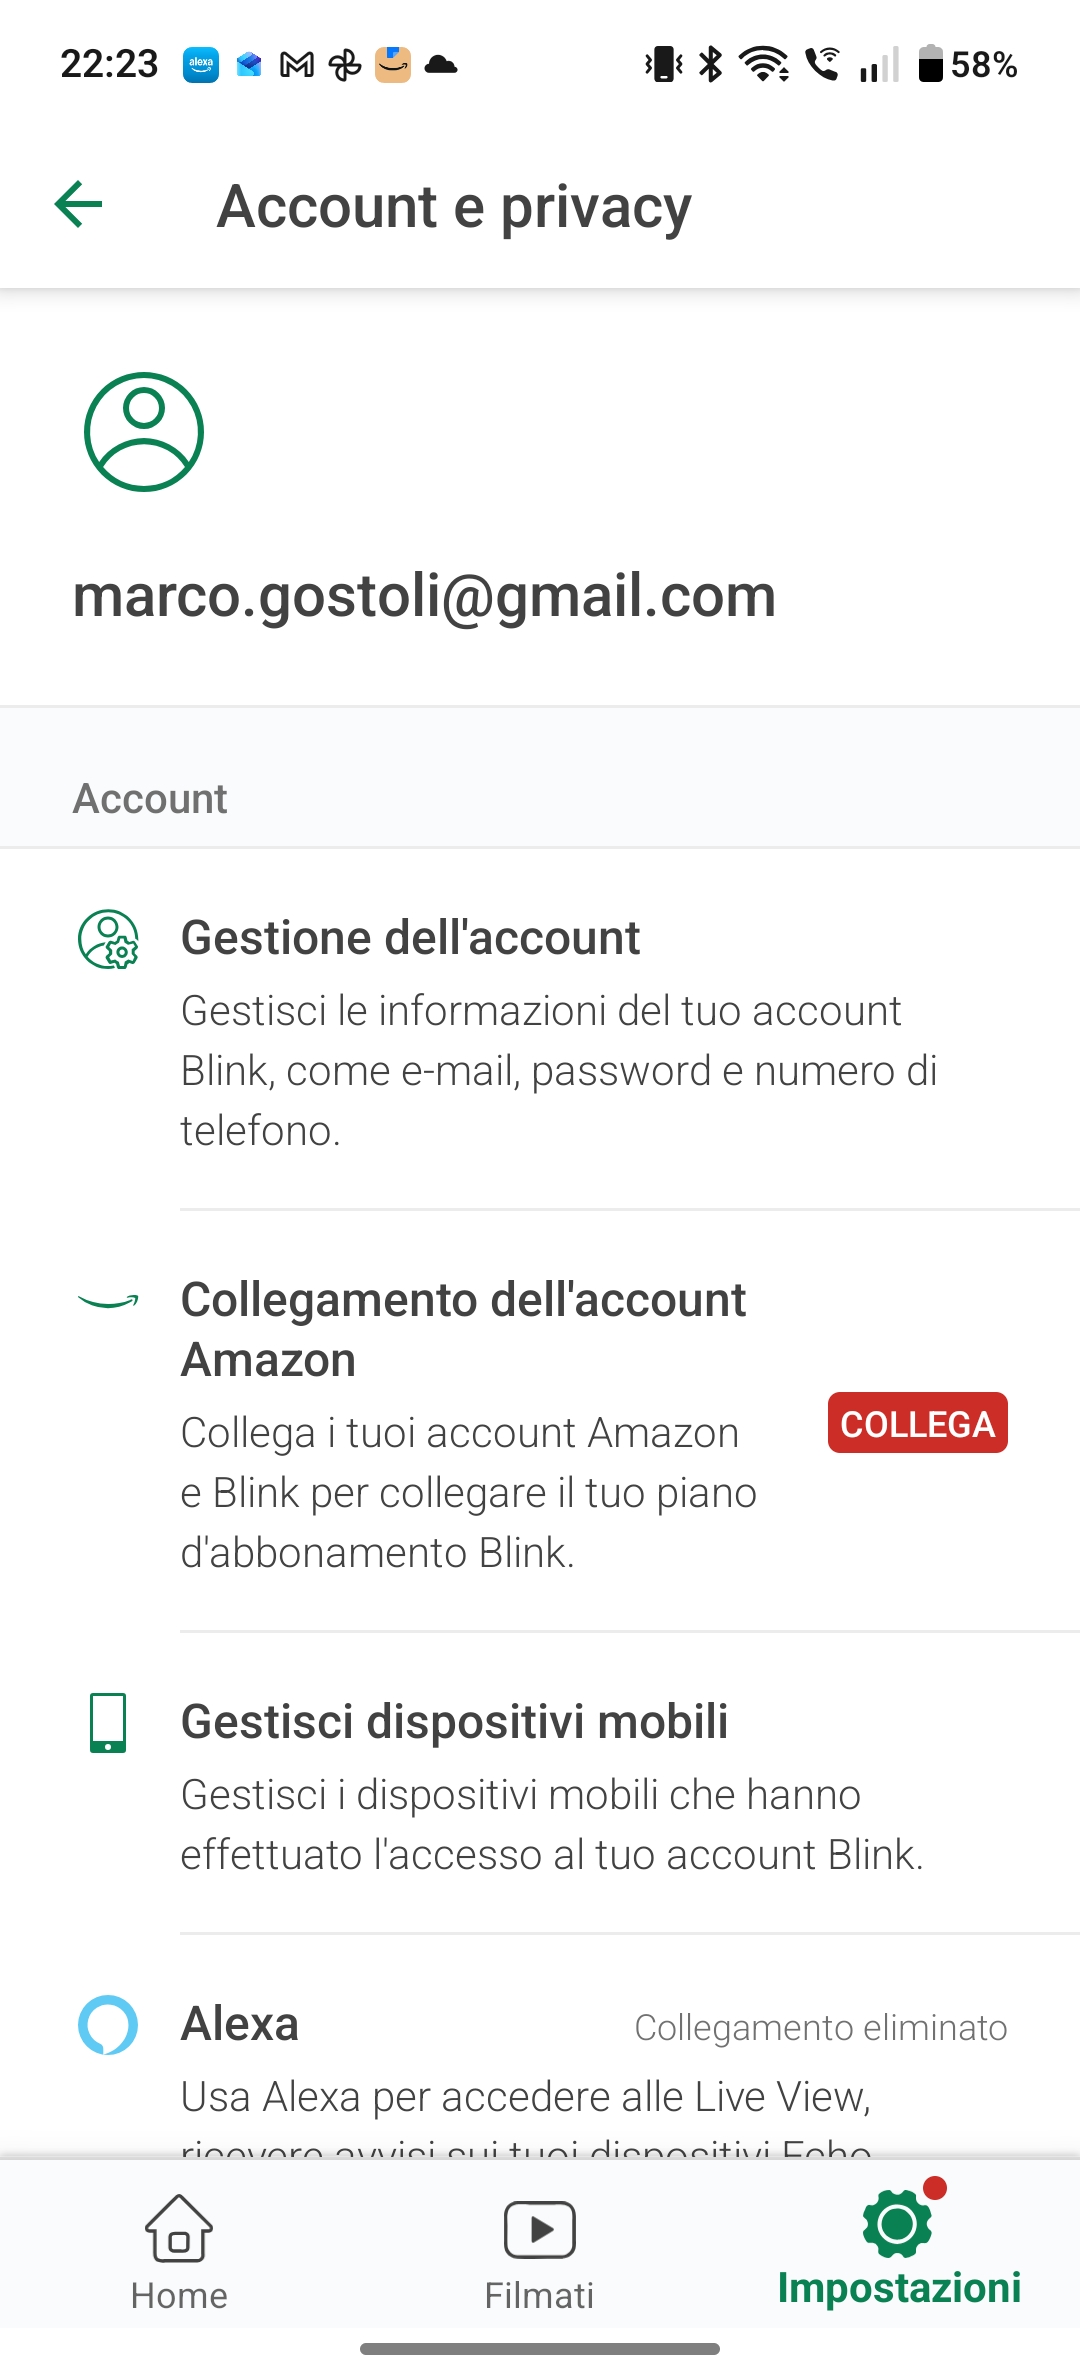Image resolution: width=1080 pixels, height=2376 pixels.
Task: Tap the Filmati play icon
Action: [x=539, y=2229]
